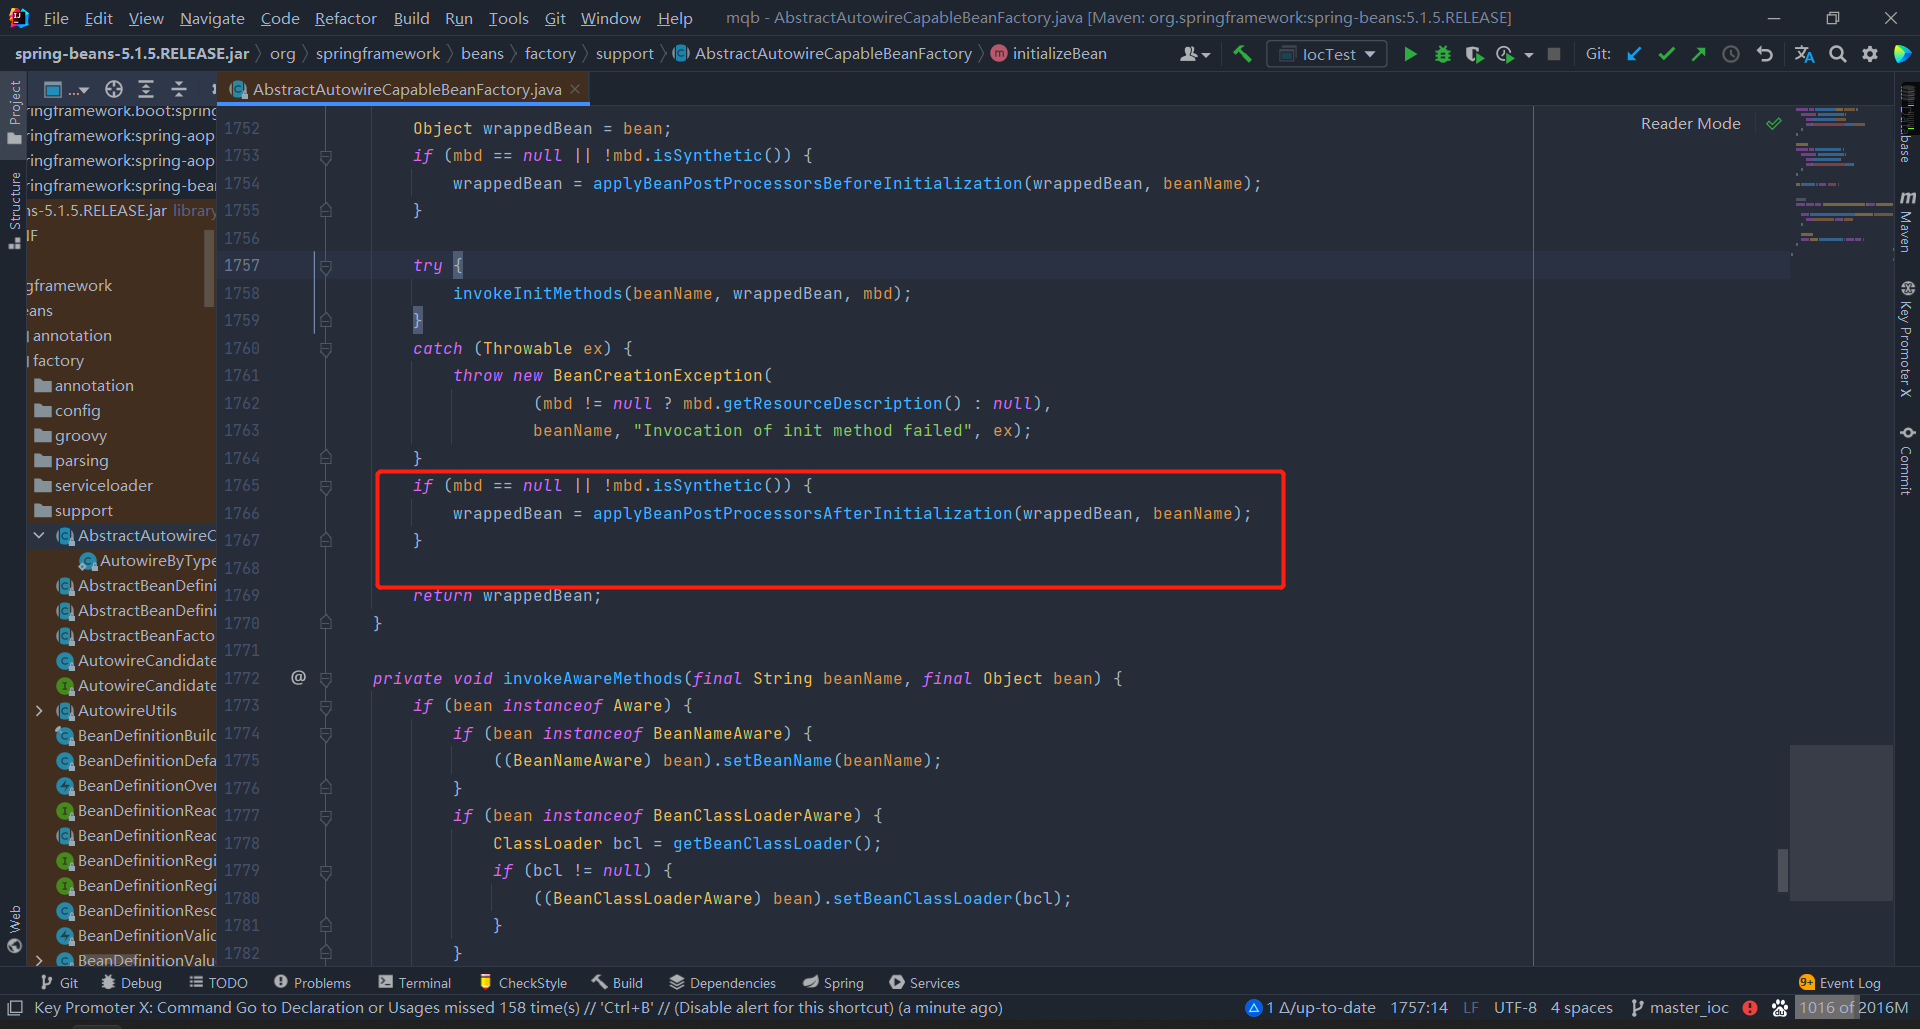Open the Event Log panel
This screenshot has height=1029, width=1920.
pos(1840,983)
